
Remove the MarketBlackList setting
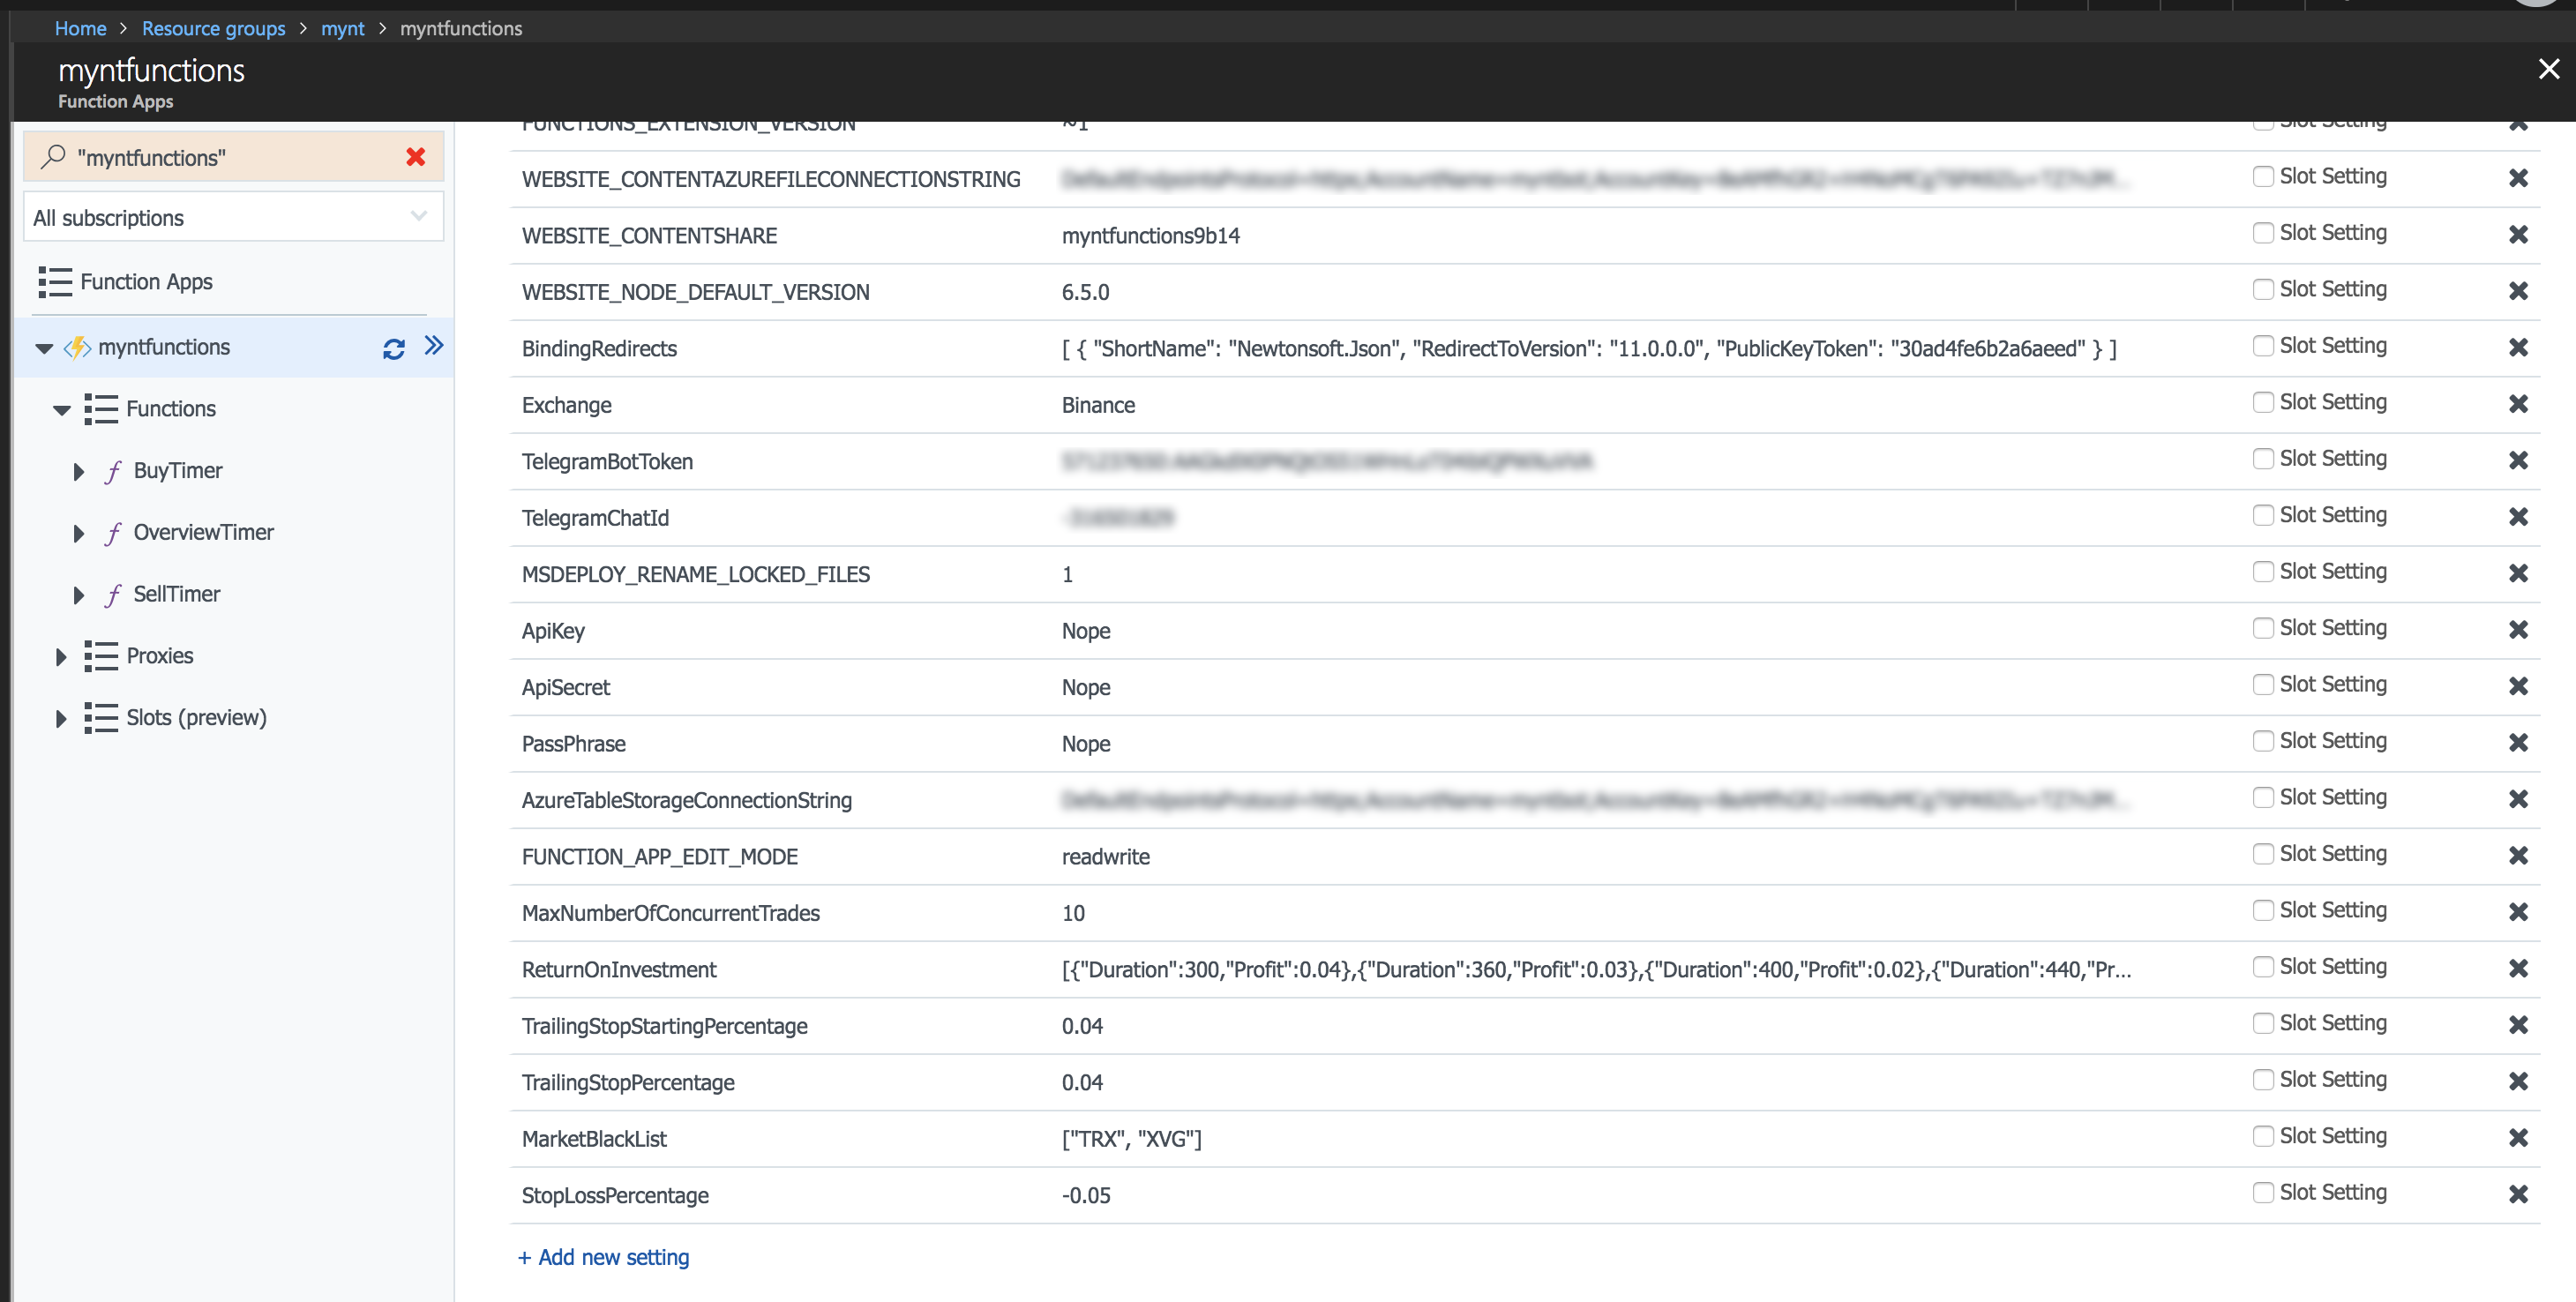(2518, 1138)
